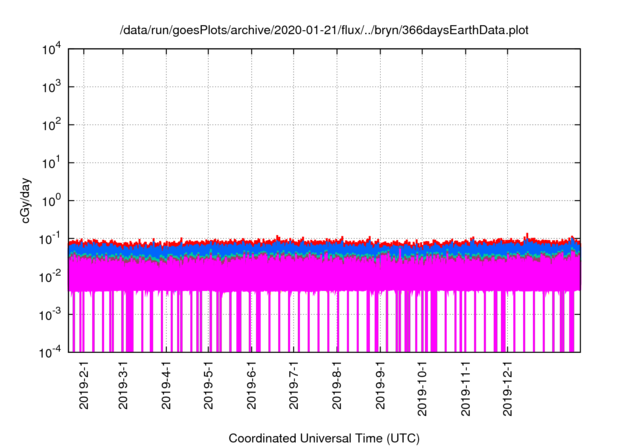Click the red peak in mid-December data
Viewport: 640px width, 448px height.
click(527, 235)
